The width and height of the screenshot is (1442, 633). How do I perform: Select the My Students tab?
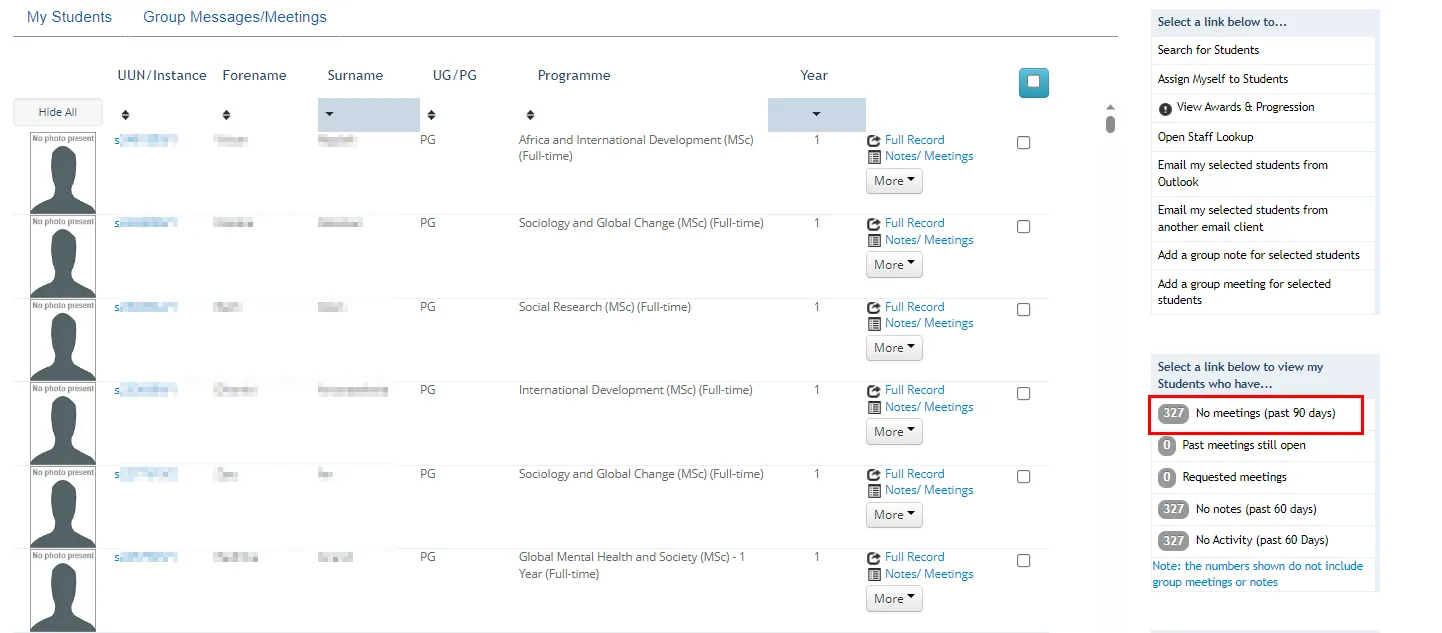(69, 16)
